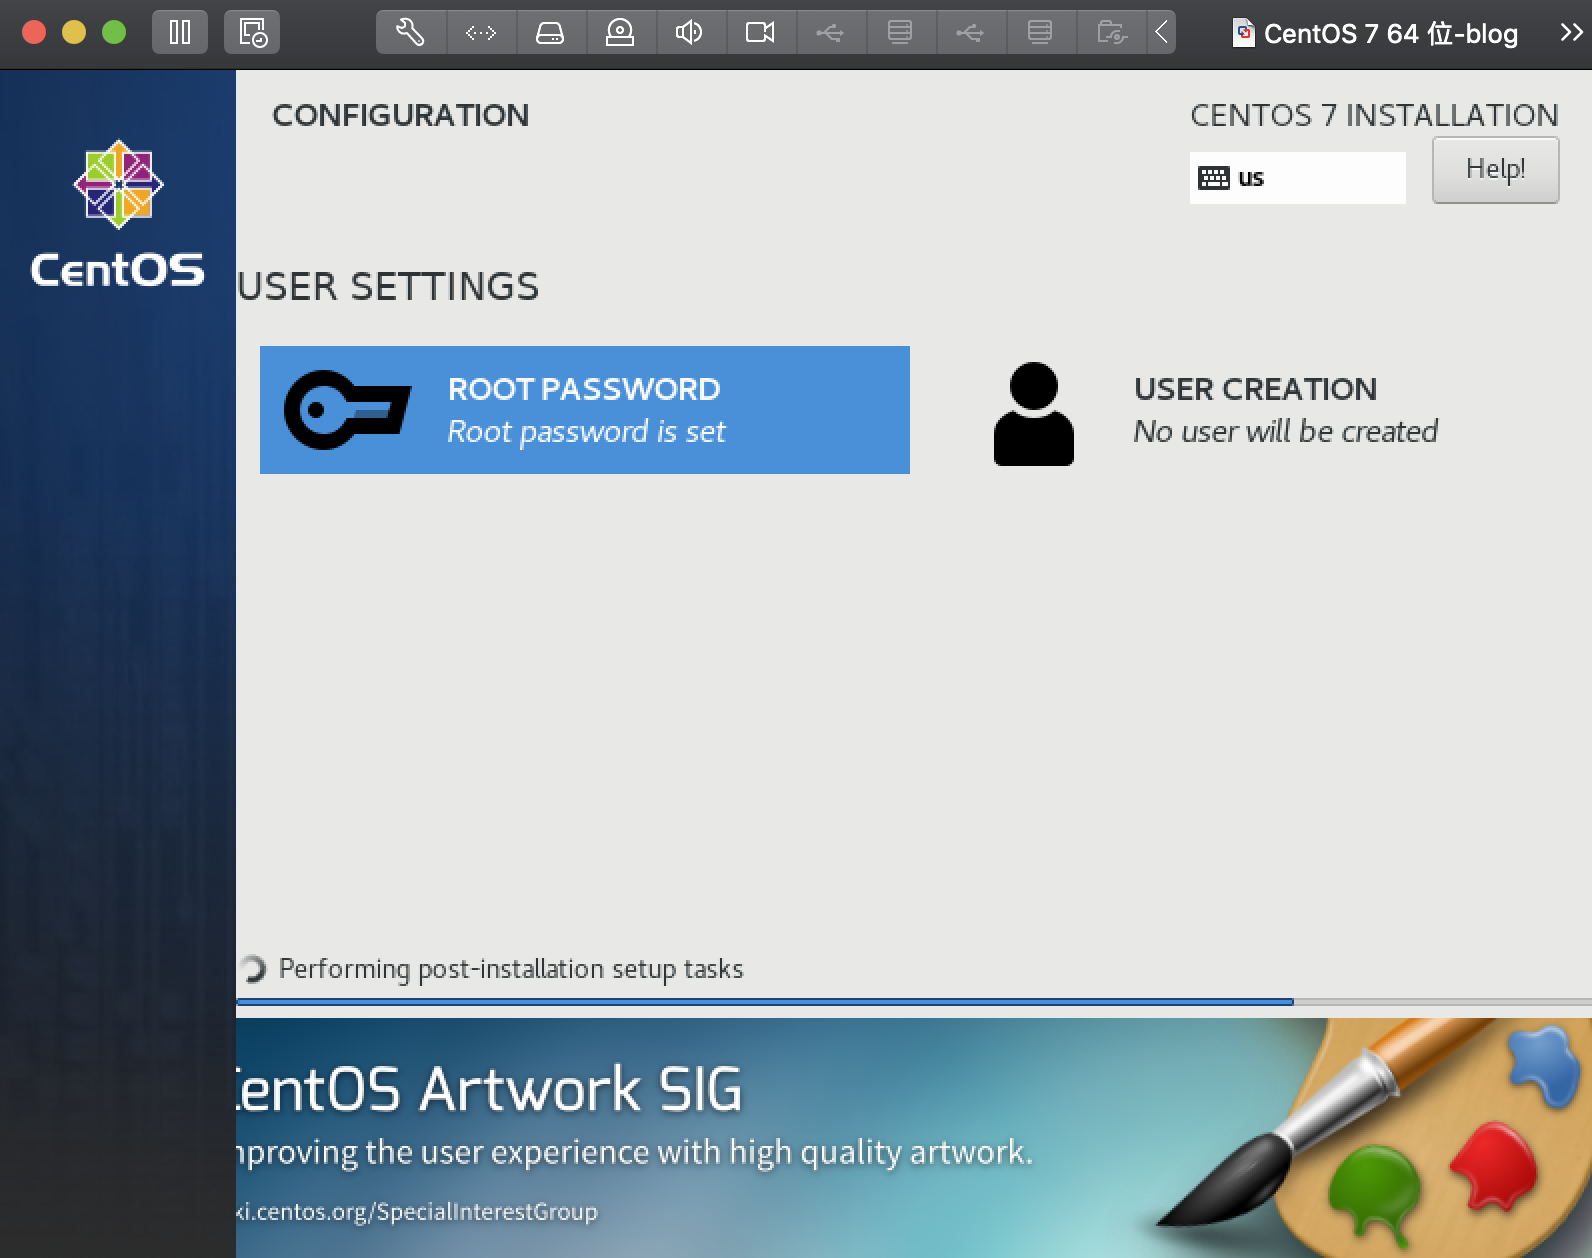Click the first printer device icon

pyautogui.click(x=900, y=33)
